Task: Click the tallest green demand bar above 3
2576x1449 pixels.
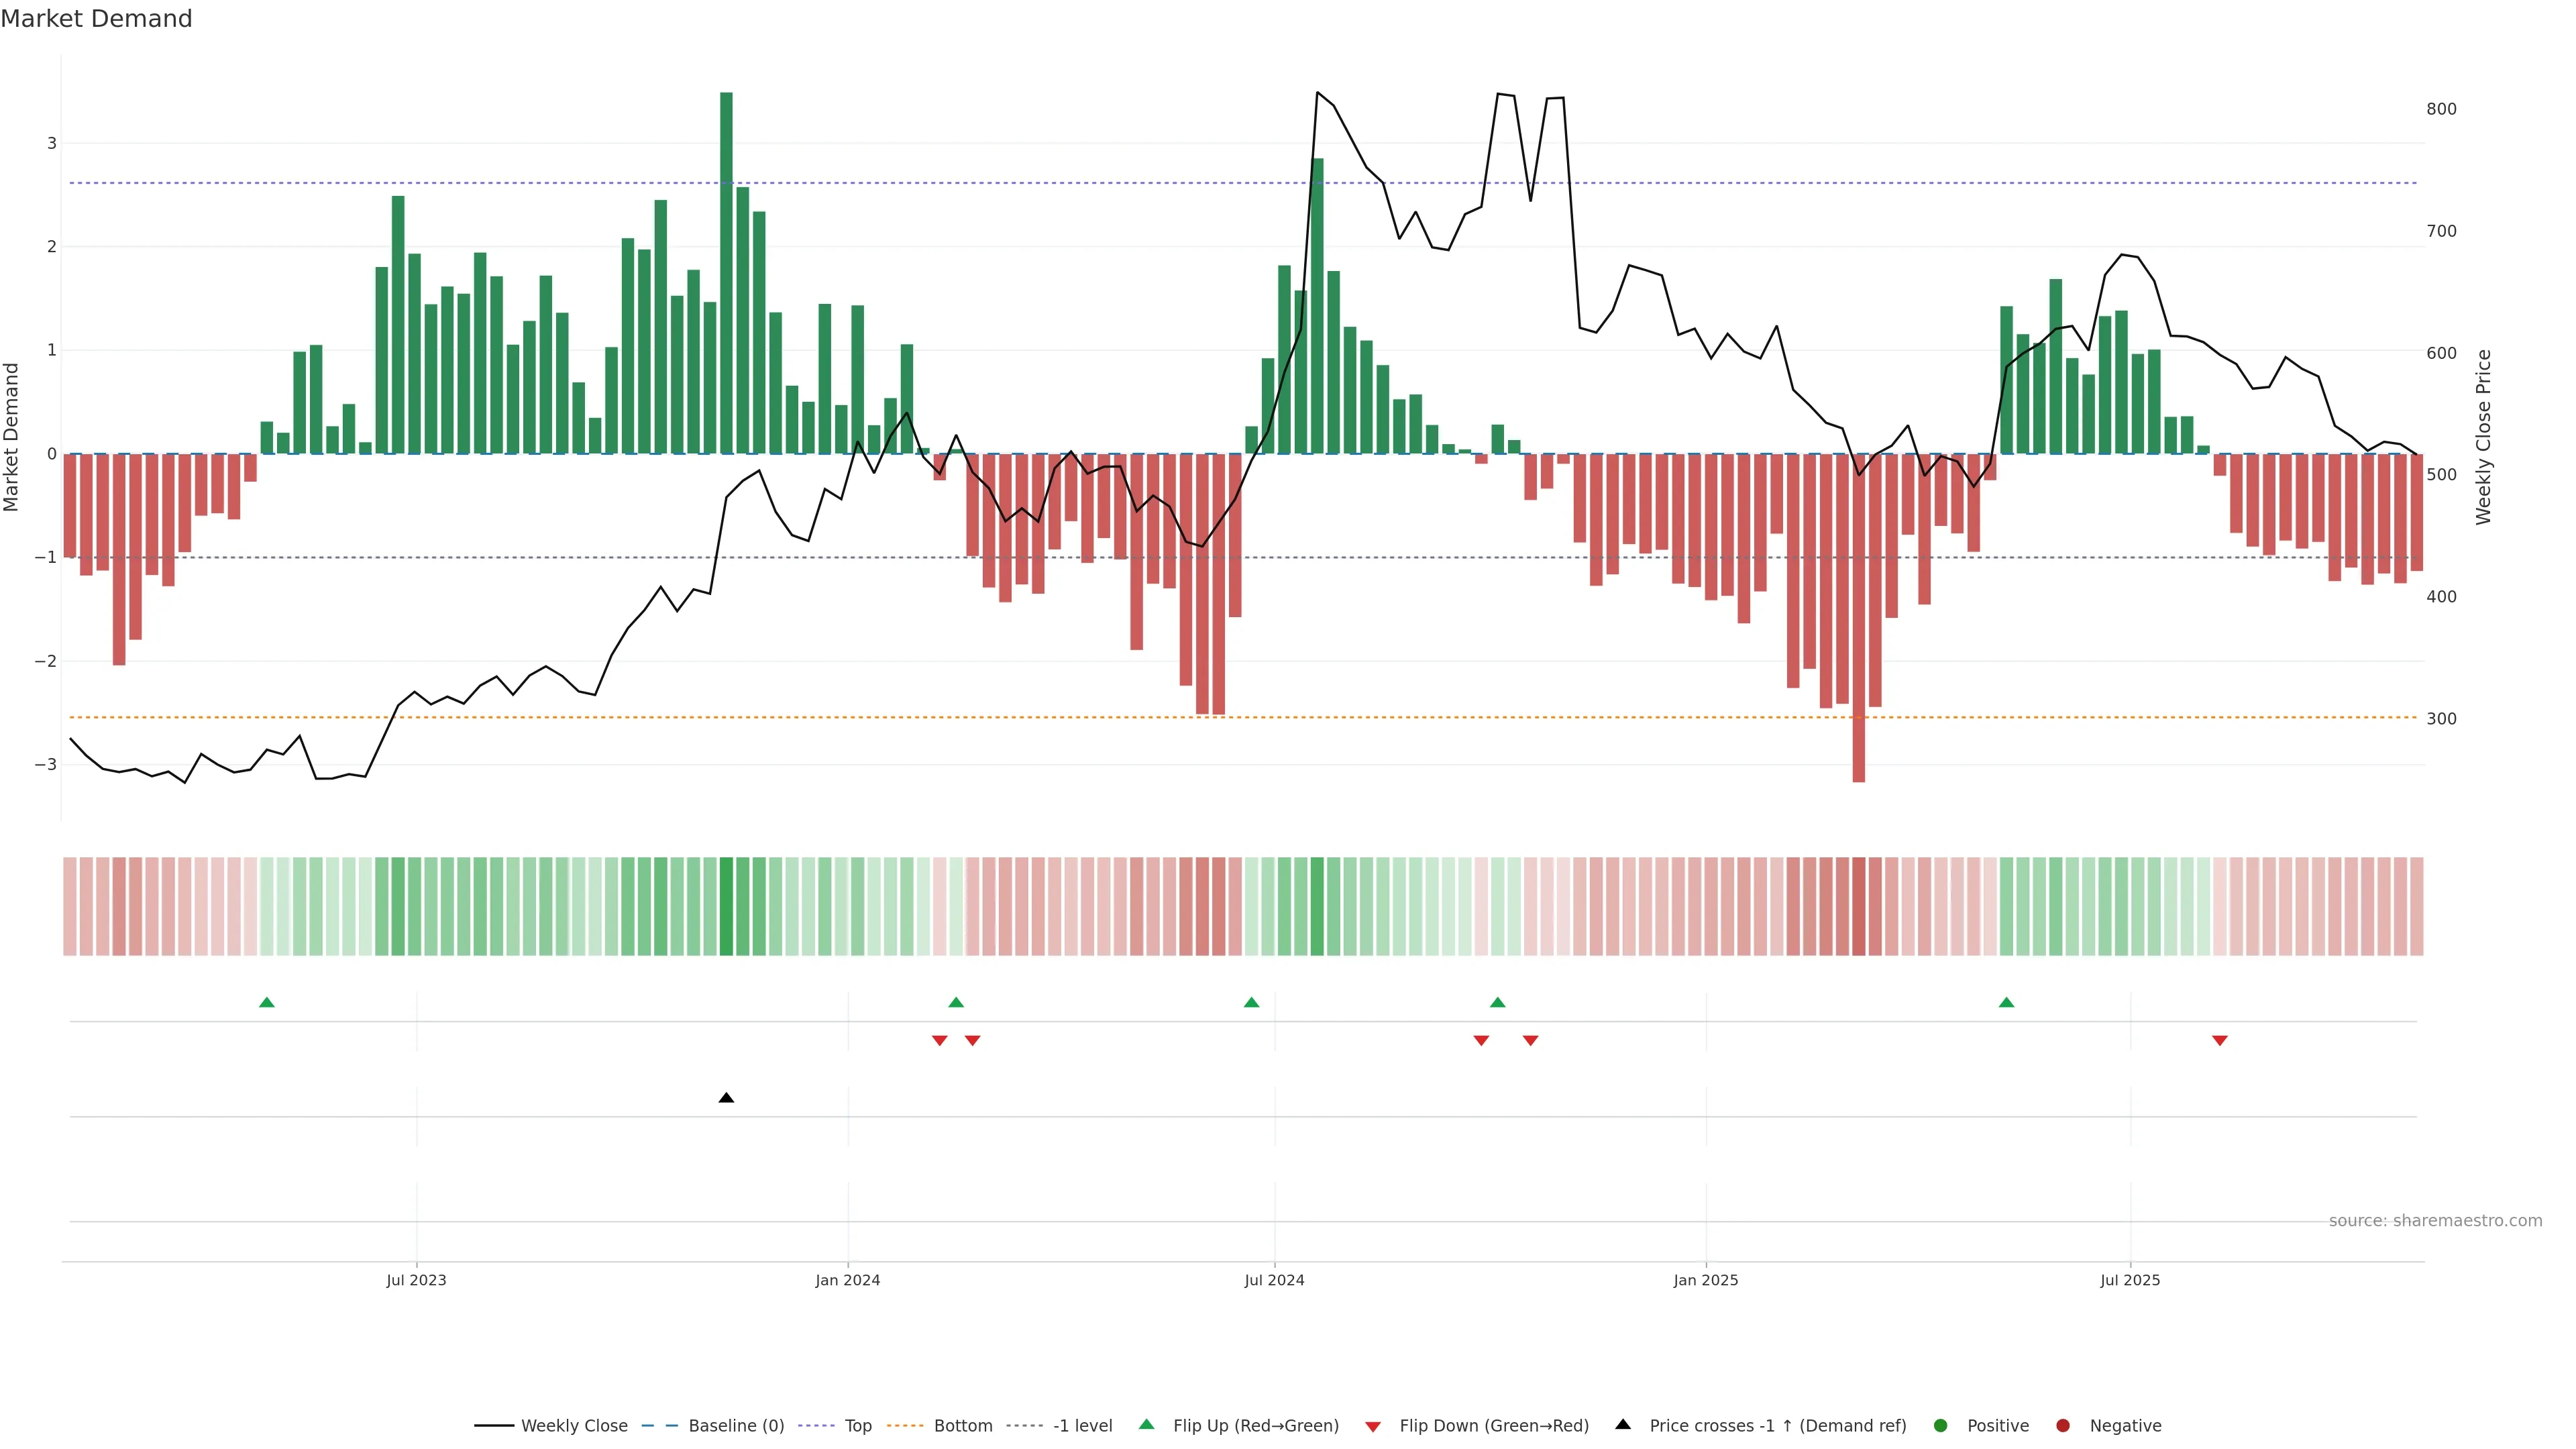Action: [x=726, y=270]
